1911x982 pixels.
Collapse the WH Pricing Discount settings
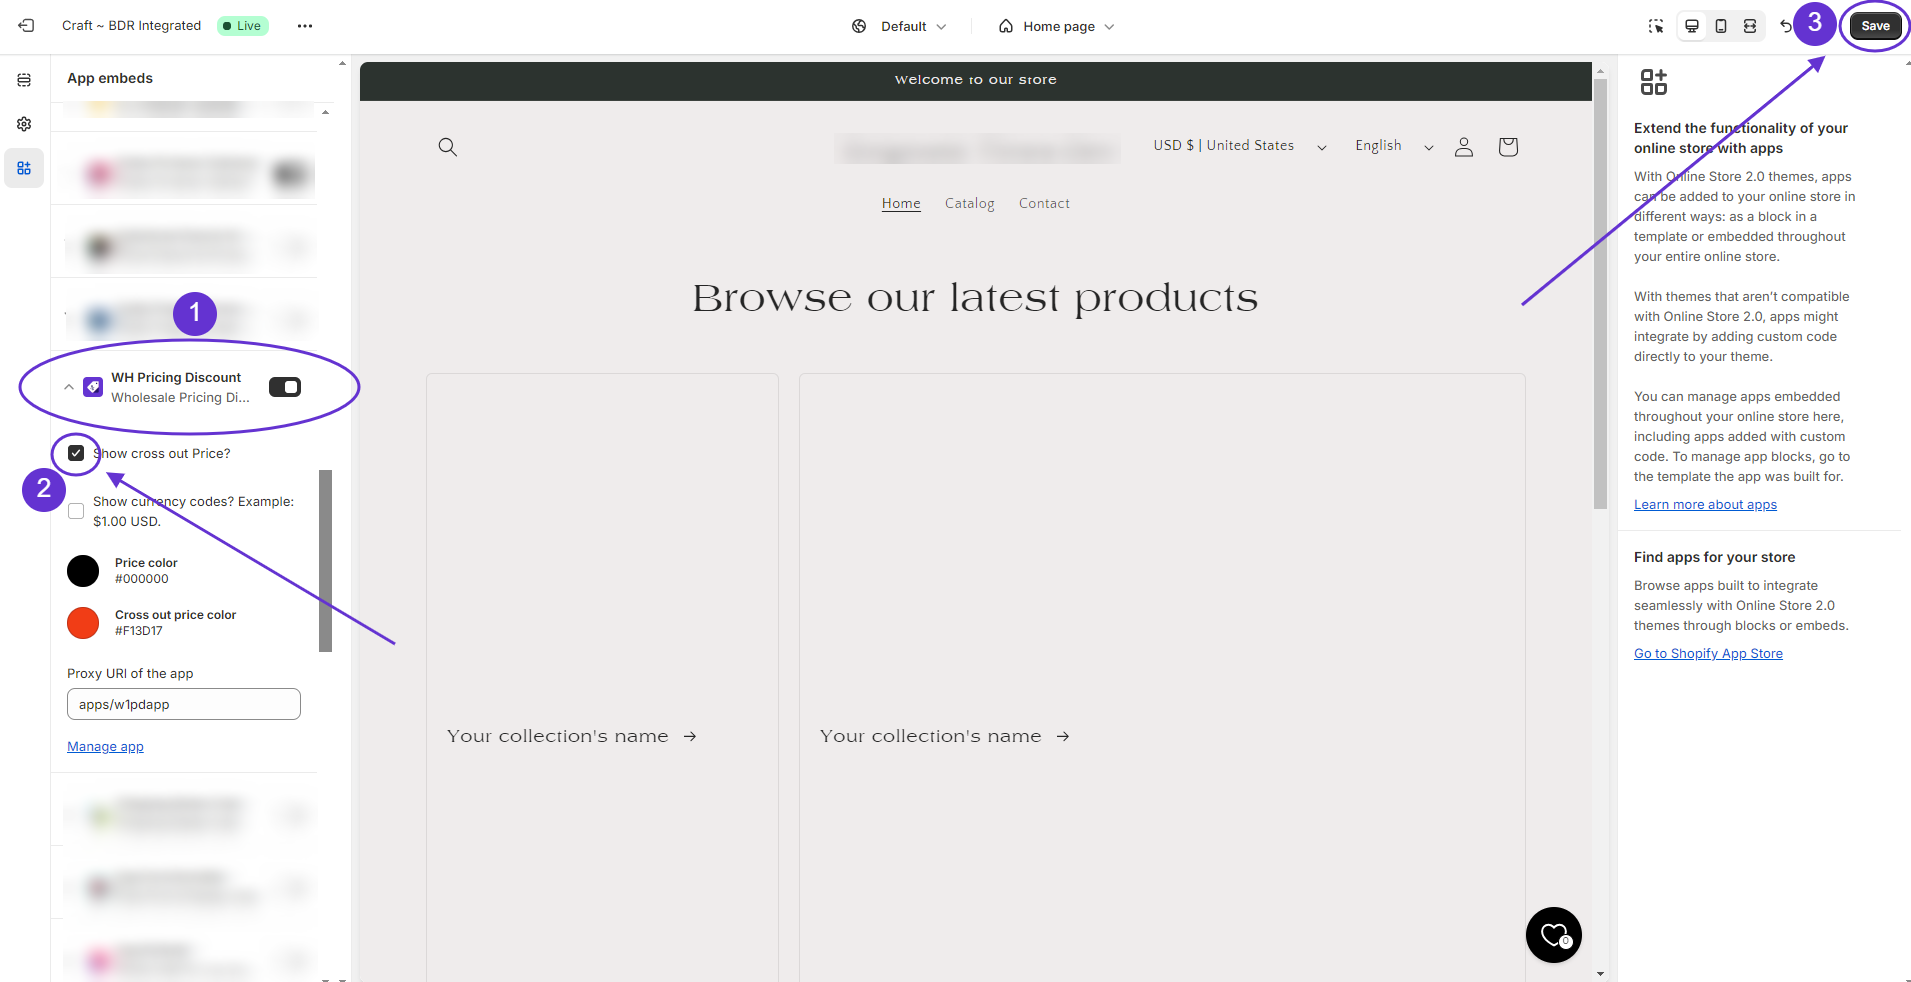69,387
